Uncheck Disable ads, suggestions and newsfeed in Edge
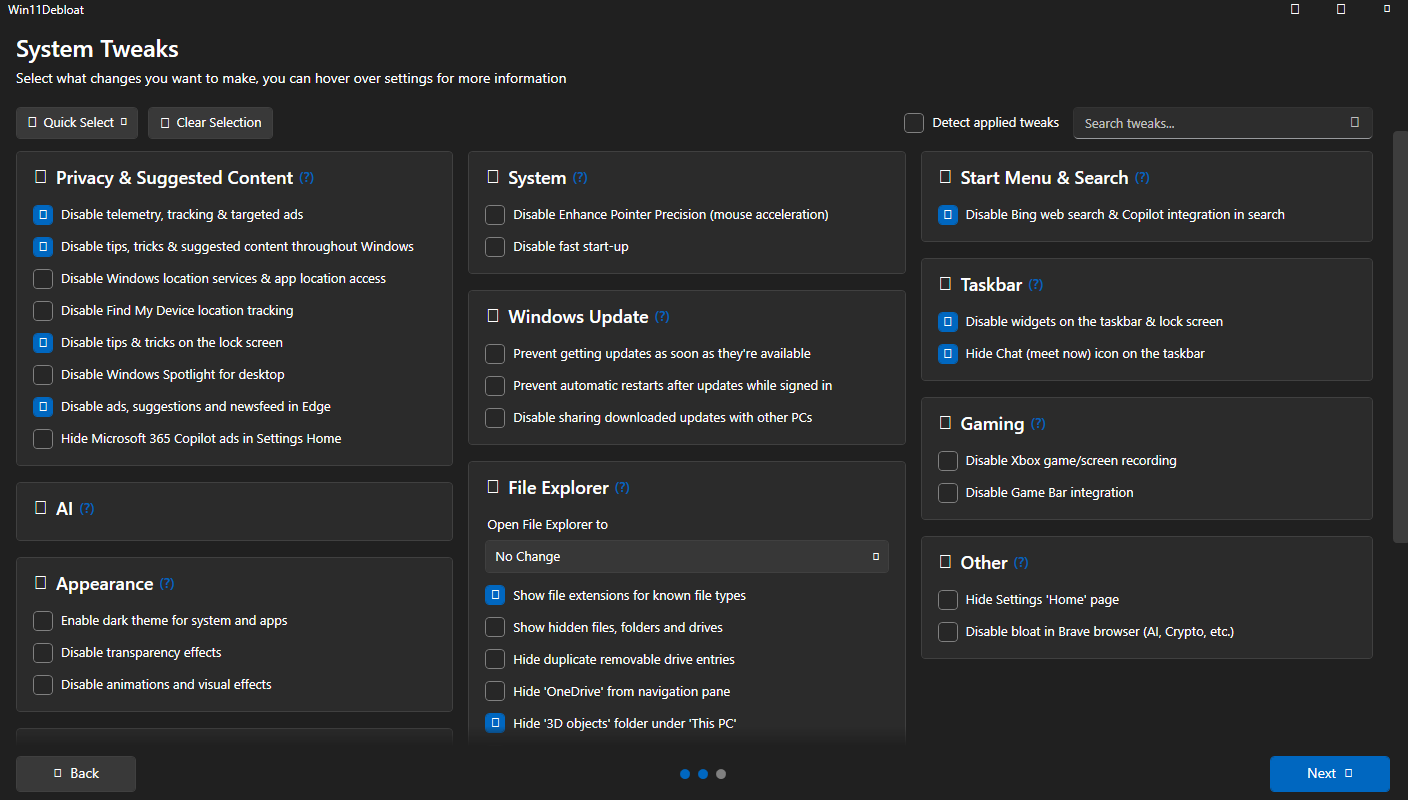This screenshot has height=800, width=1408. click(43, 407)
